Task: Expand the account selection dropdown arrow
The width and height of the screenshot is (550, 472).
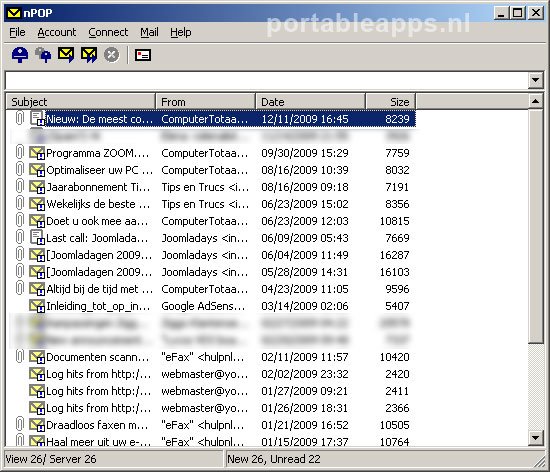Action: (x=535, y=80)
